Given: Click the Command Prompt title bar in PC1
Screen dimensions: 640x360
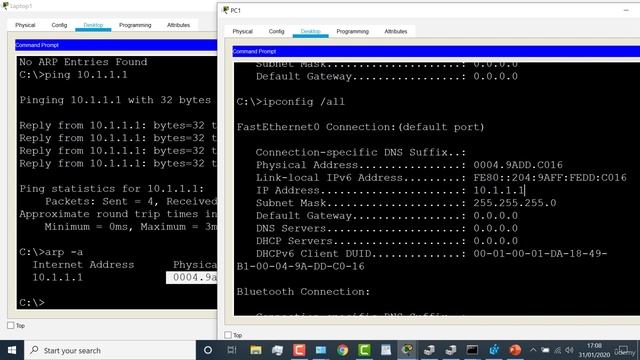Looking at the screenshot, I should pos(436,51).
